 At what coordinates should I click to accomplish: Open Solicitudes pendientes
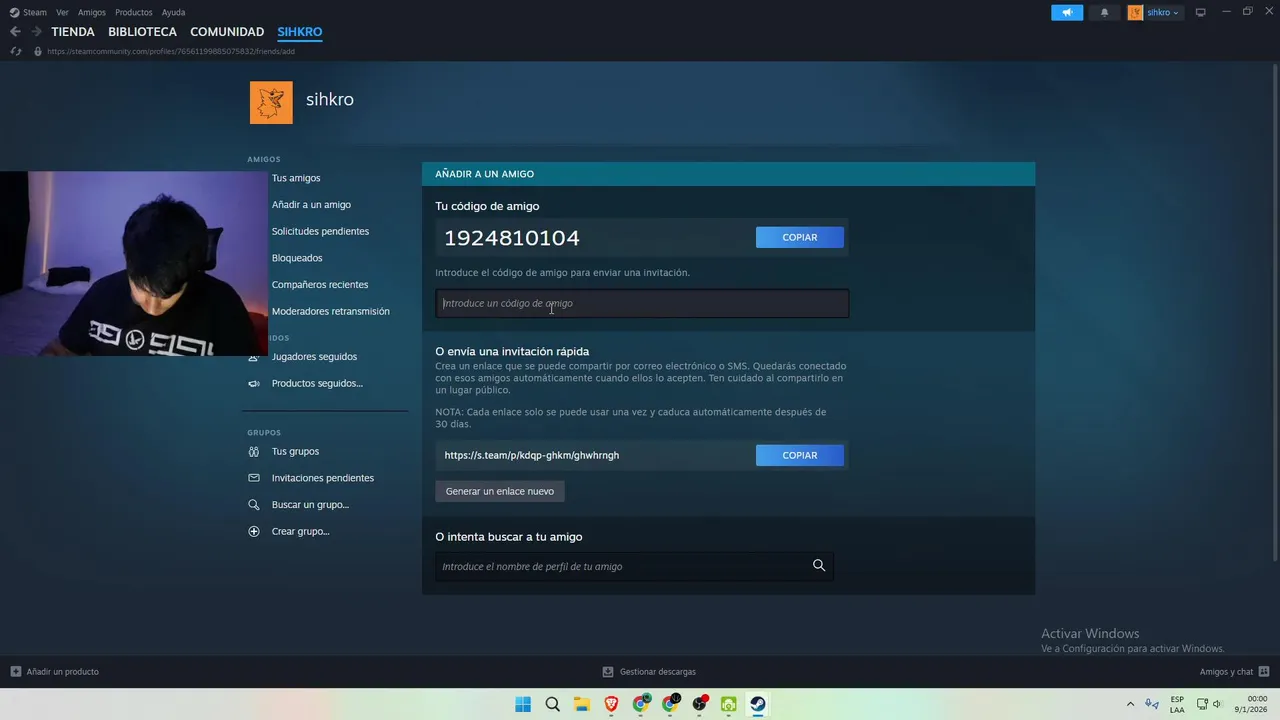(320, 231)
